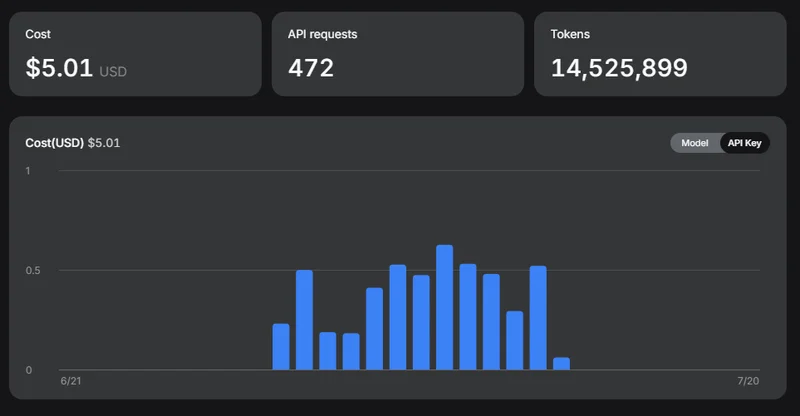Select the tallest bar in the chart

(444, 307)
